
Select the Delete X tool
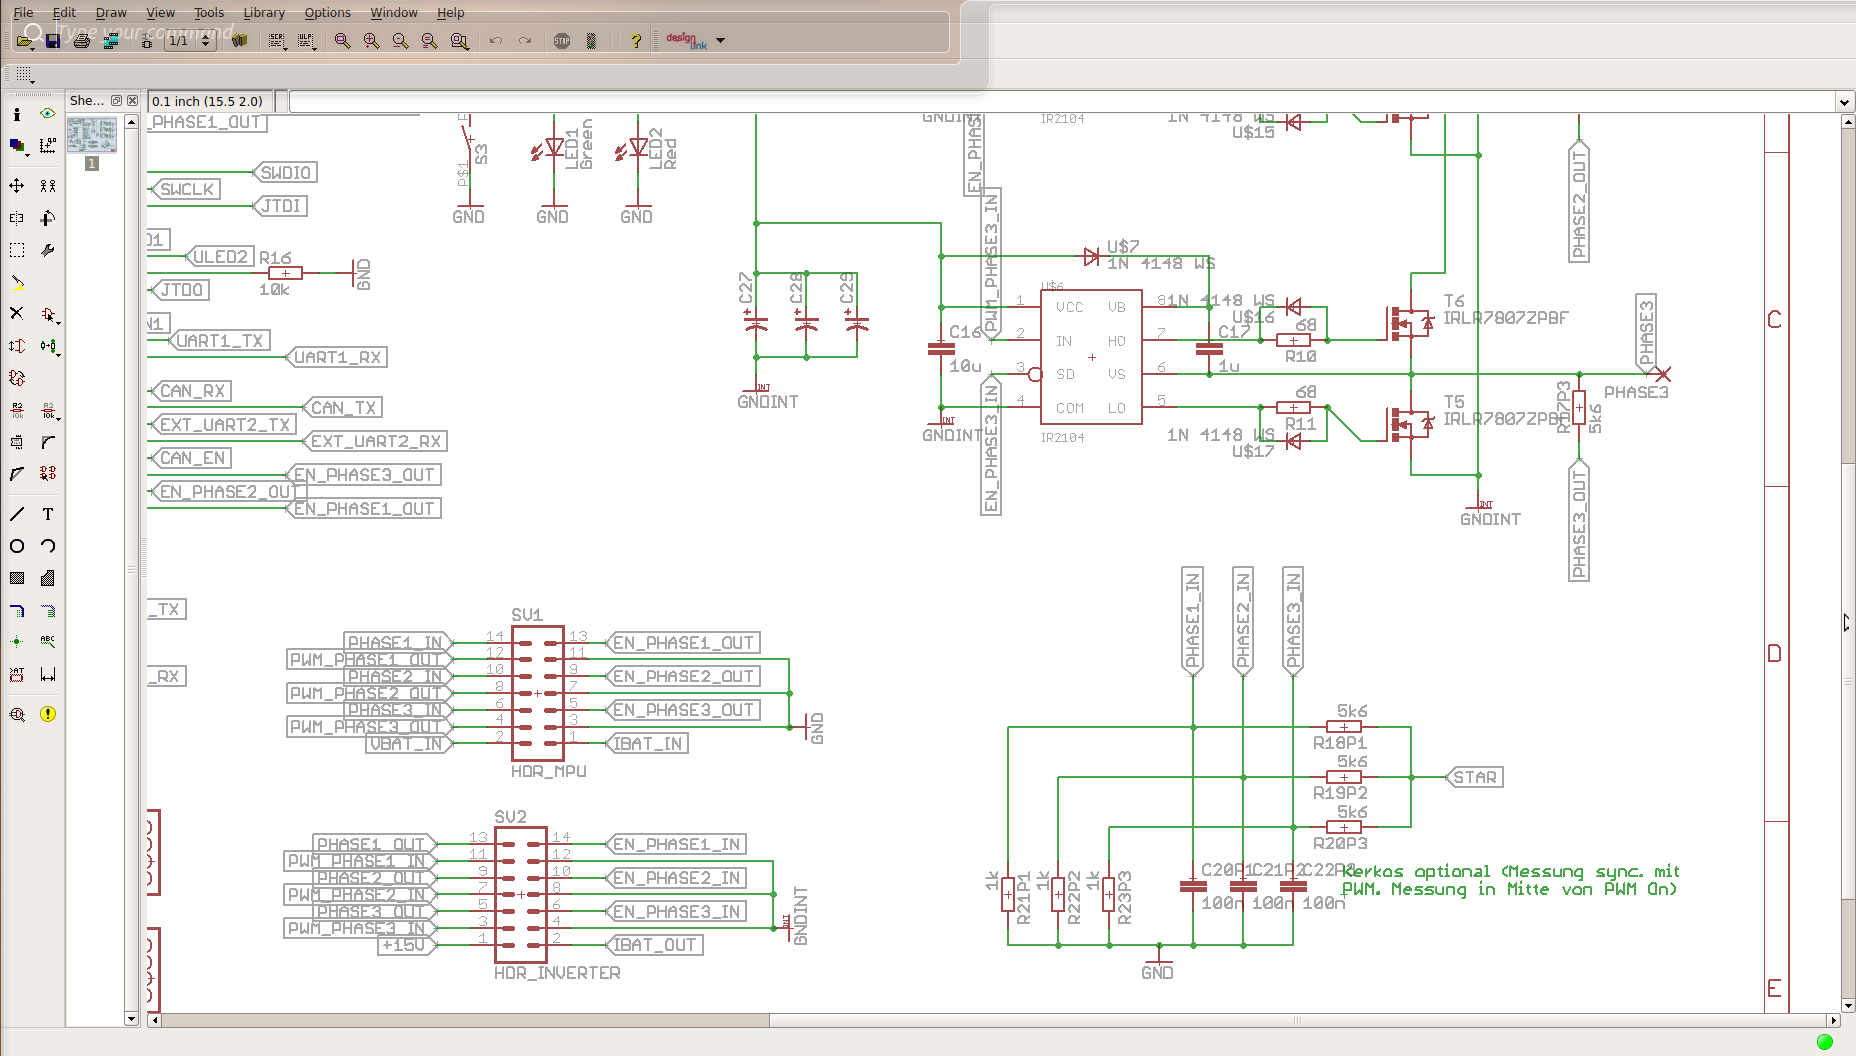click(17, 313)
